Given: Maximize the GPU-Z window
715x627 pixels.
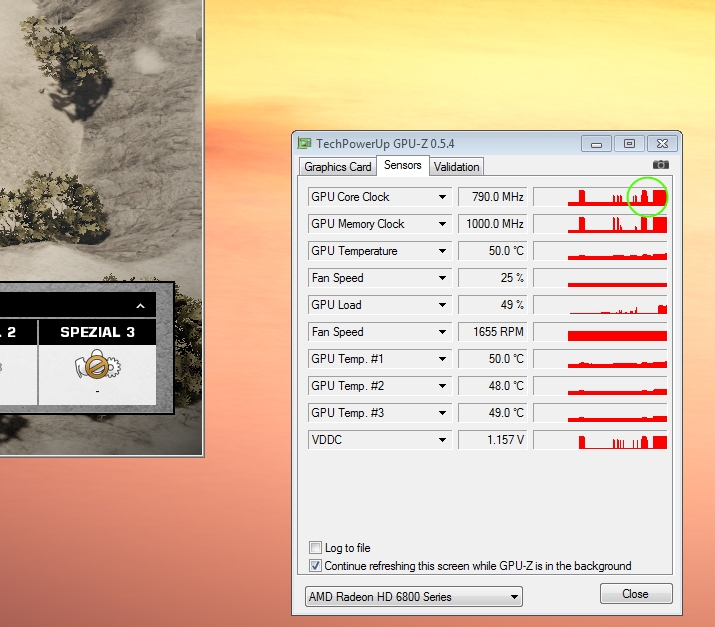Looking at the screenshot, I should pos(629,144).
